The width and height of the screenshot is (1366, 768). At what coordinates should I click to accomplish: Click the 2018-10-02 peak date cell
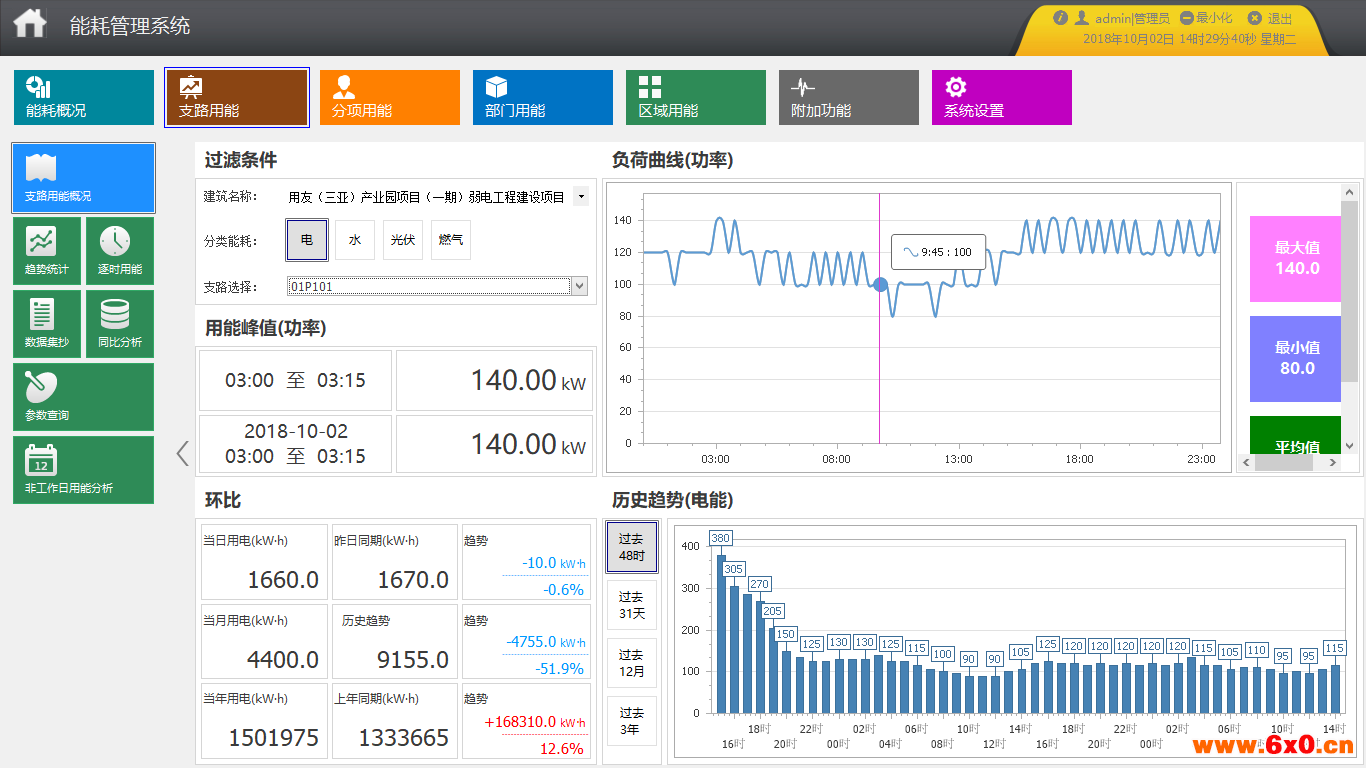(295, 444)
